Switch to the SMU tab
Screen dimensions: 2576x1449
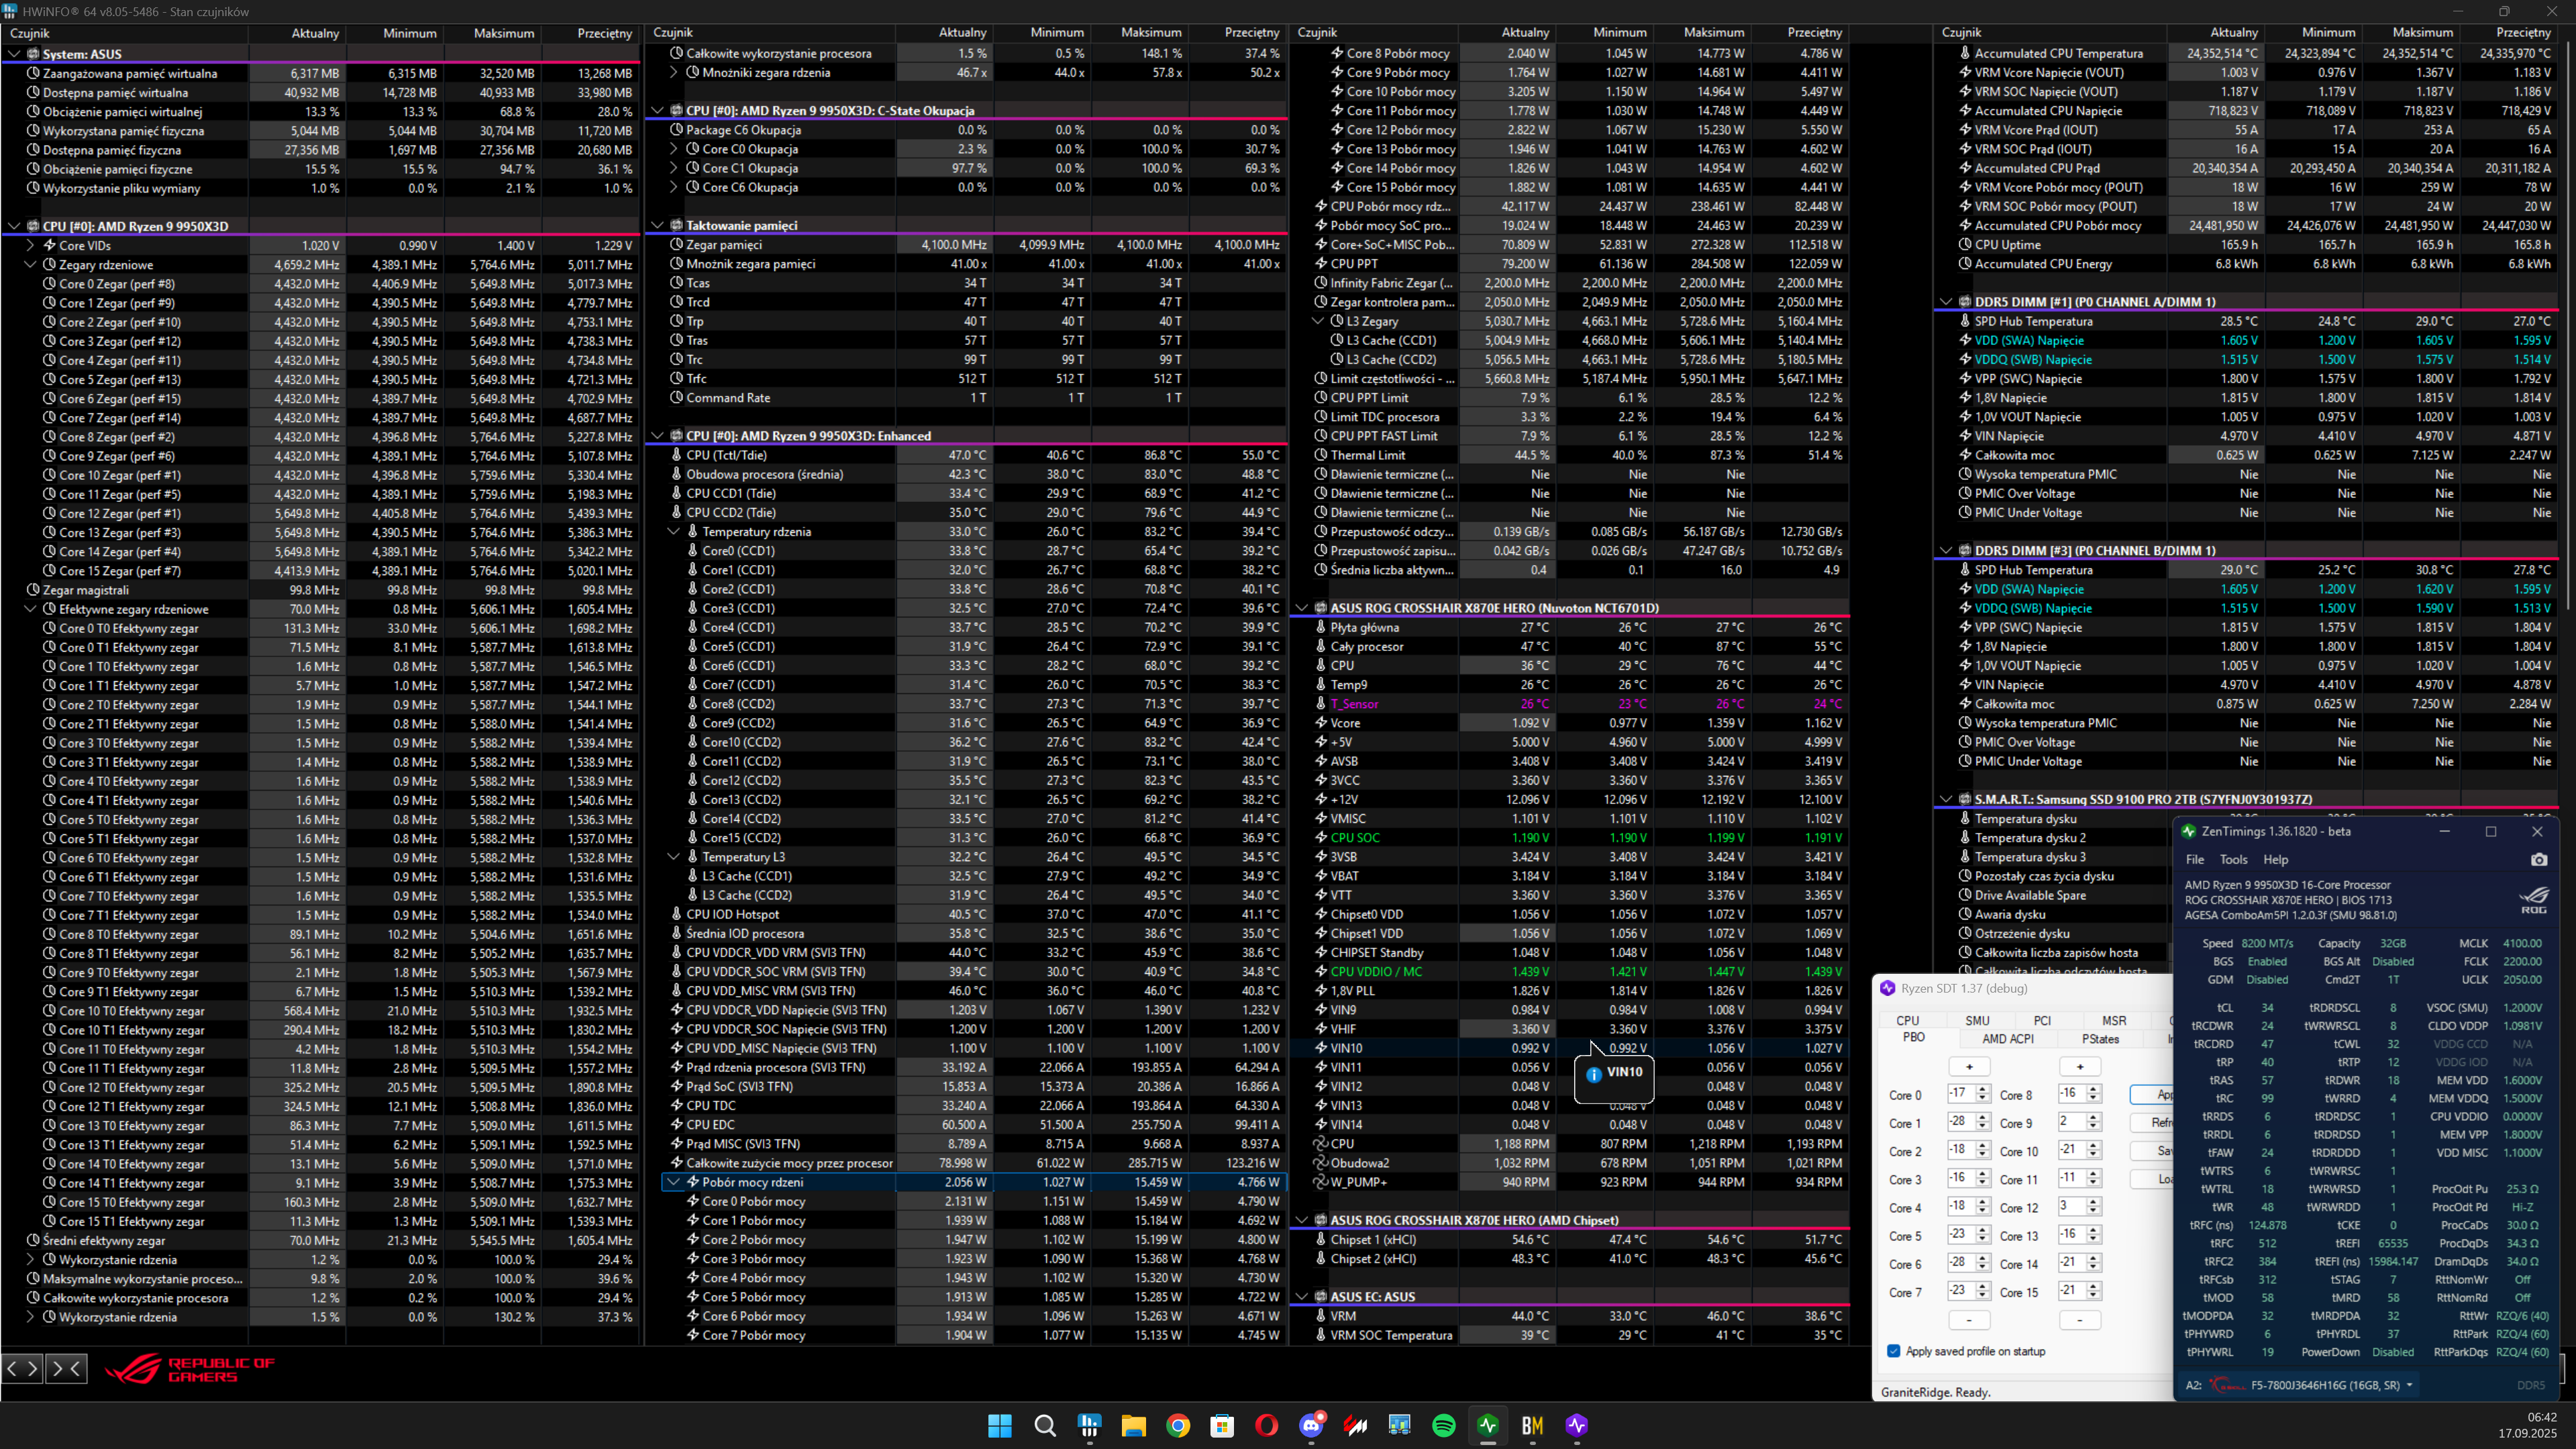(1977, 1020)
